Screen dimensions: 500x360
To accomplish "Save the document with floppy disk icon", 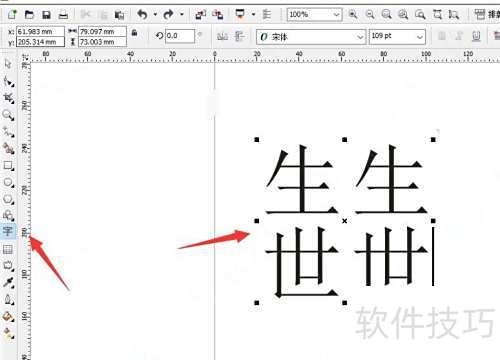I will [46, 15].
